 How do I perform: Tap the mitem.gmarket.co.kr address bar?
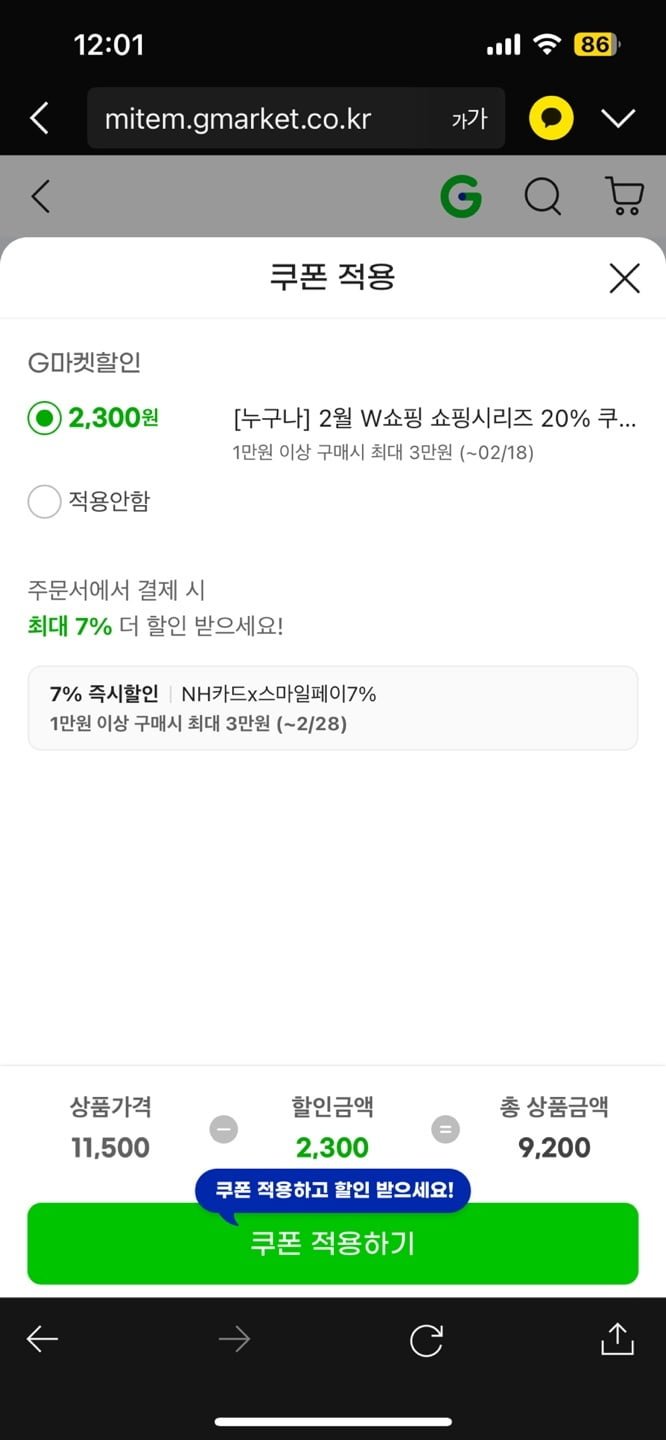pyautogui.click(x=260, y=120)
